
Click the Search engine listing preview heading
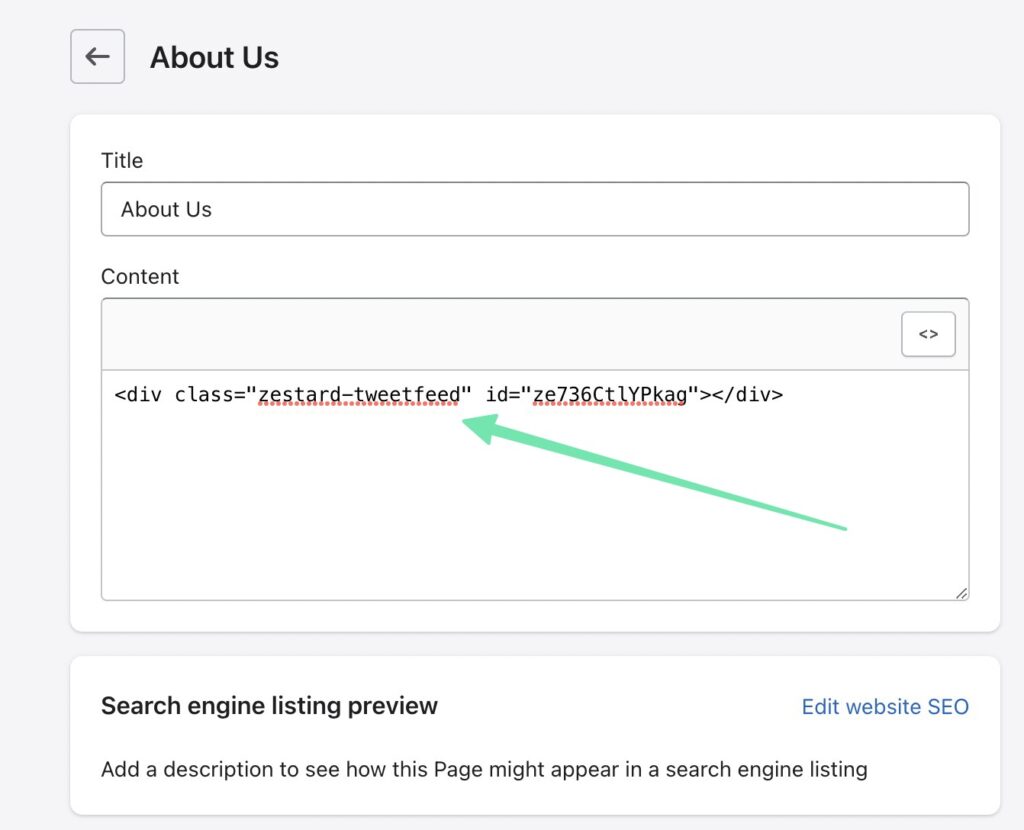[x=269, y=706]
